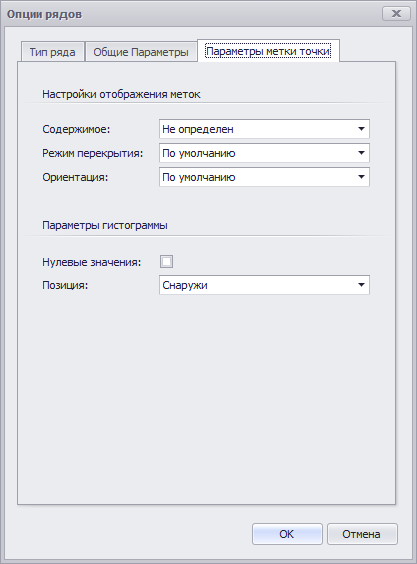
Task: Click the Снаружи value in Позиция field
Action: coord(185,285)
